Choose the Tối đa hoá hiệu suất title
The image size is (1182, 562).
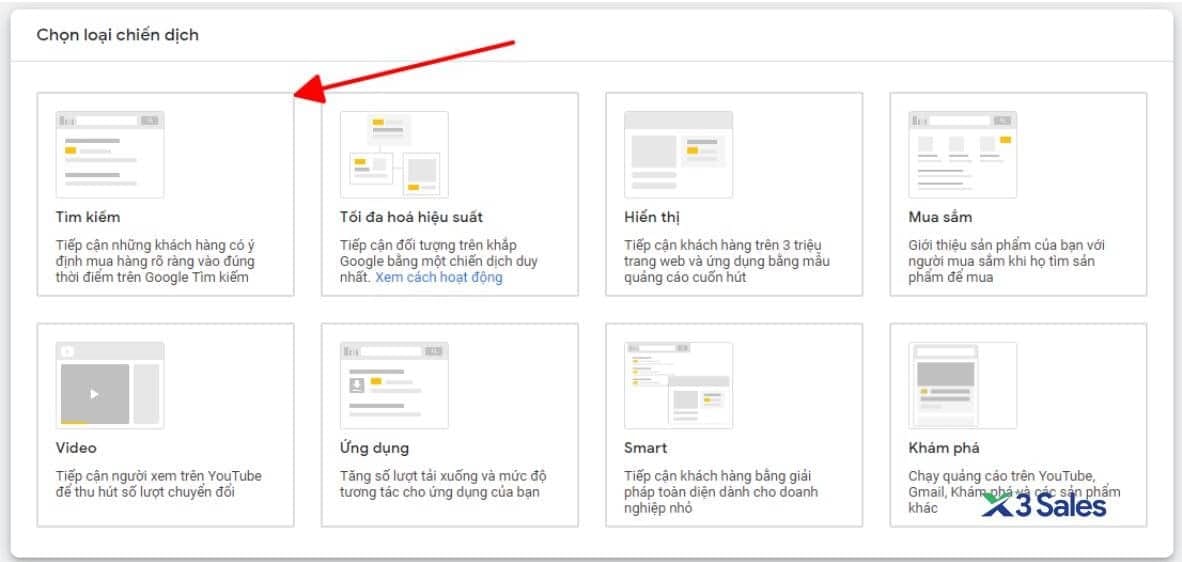click(412, 217)
